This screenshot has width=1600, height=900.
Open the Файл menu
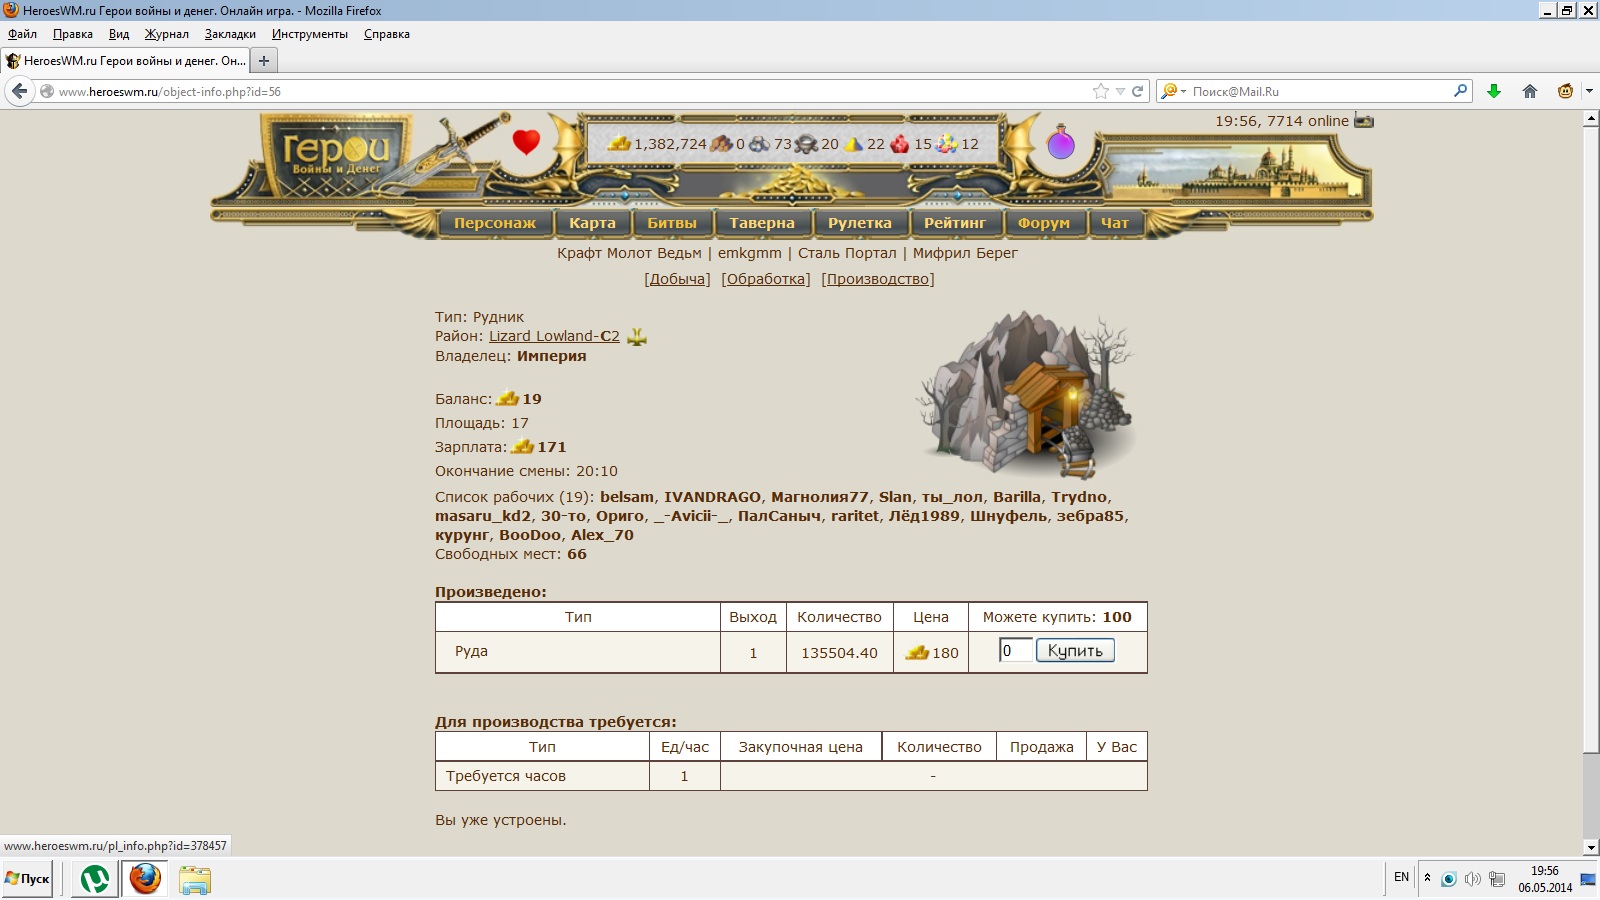click(22, 34)
